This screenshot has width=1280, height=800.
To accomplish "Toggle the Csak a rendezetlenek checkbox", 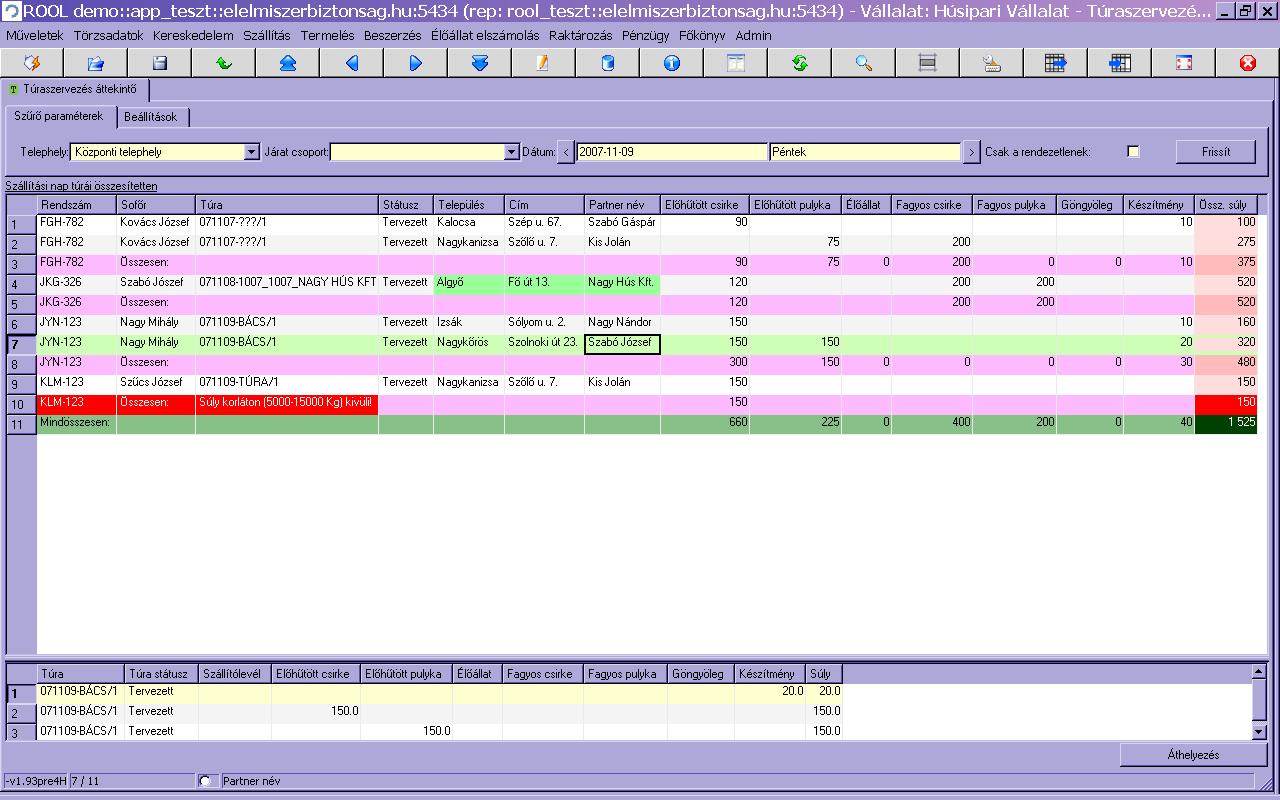I will (1133, 152).
